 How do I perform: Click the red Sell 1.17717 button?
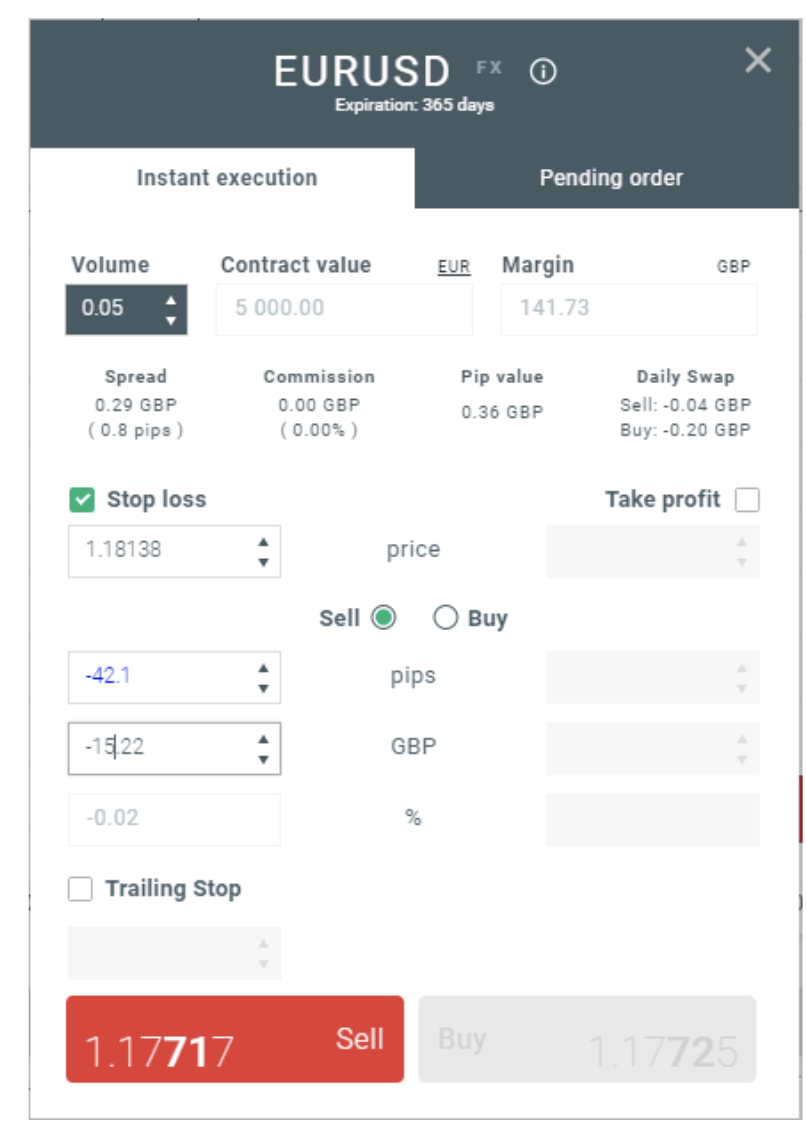pyautogui.click(x=235, y=1039)
